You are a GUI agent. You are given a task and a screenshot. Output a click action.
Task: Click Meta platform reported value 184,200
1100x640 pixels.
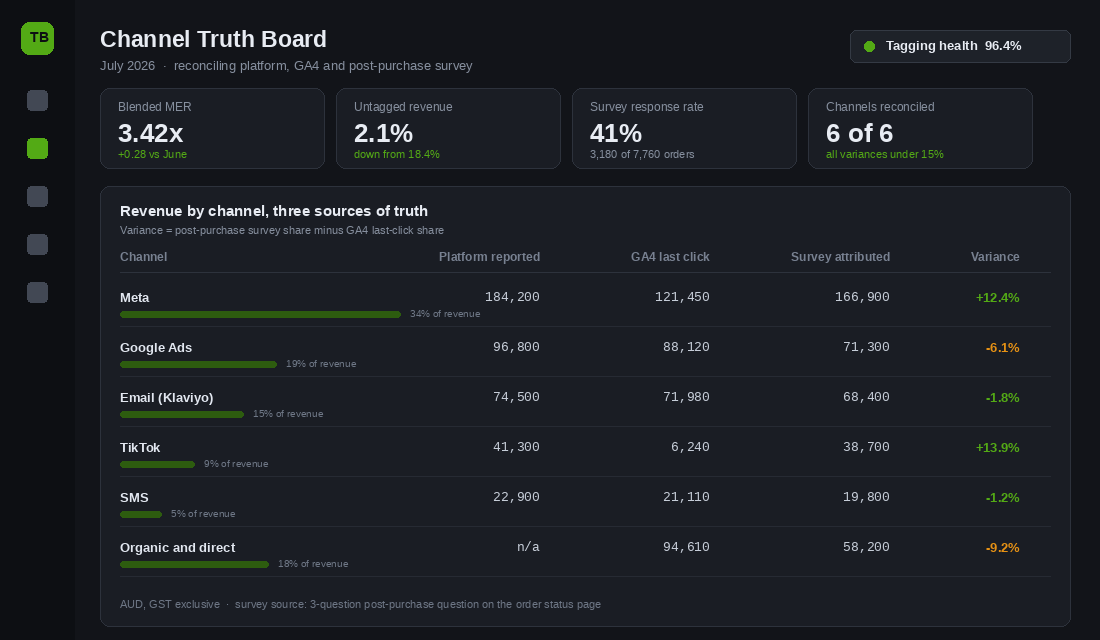[x=512, y=297]
